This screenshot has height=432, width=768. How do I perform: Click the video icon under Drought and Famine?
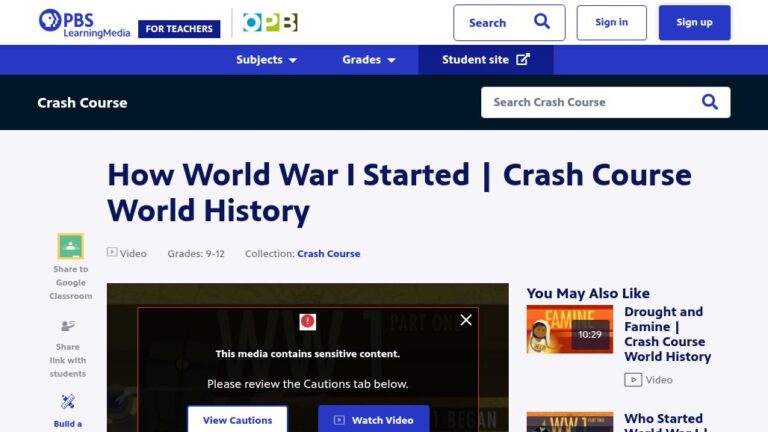pyautogui.click(x=633, y=380)
